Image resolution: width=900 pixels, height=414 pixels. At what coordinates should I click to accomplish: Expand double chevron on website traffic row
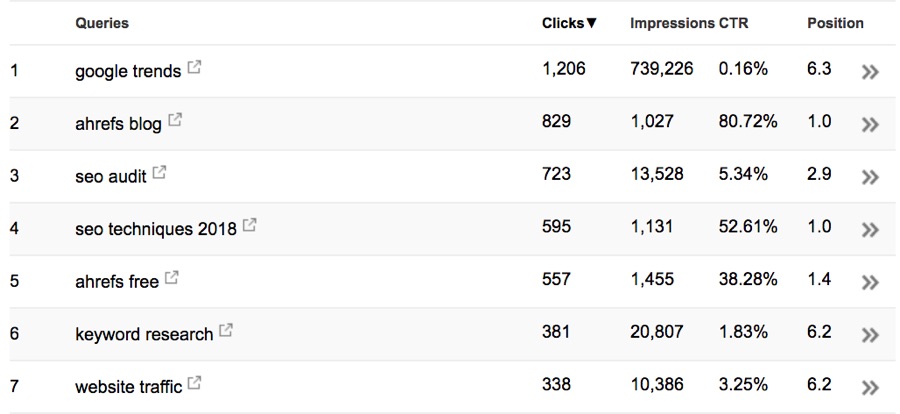870,388
